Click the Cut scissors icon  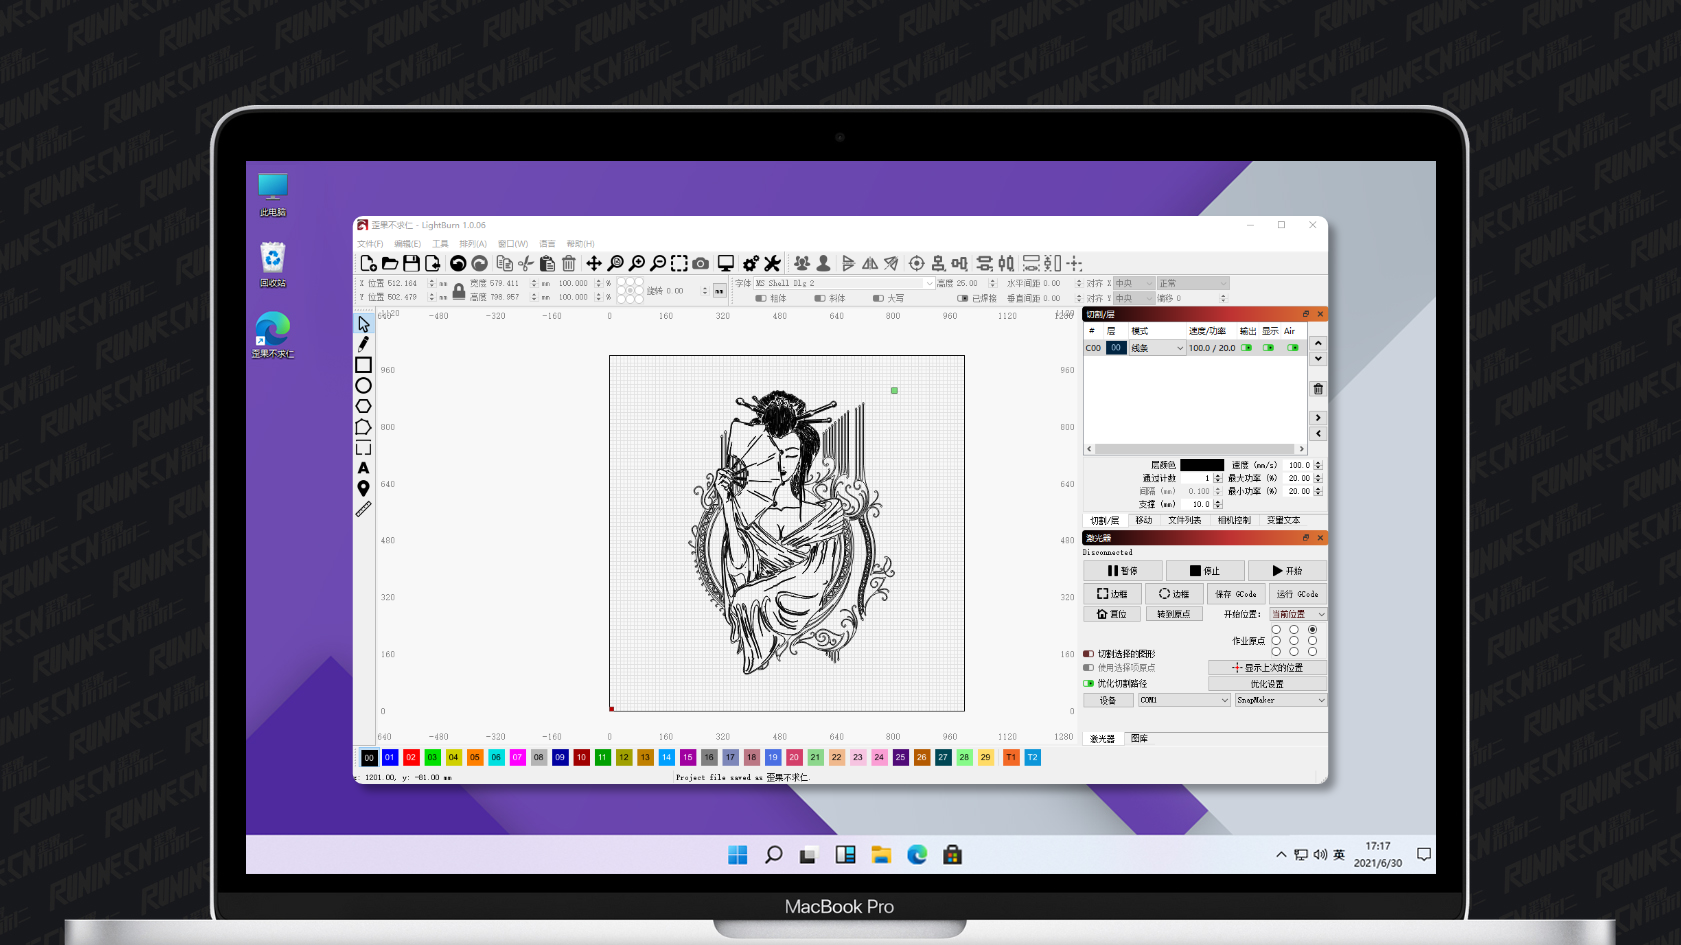click(x=526, y=263)
